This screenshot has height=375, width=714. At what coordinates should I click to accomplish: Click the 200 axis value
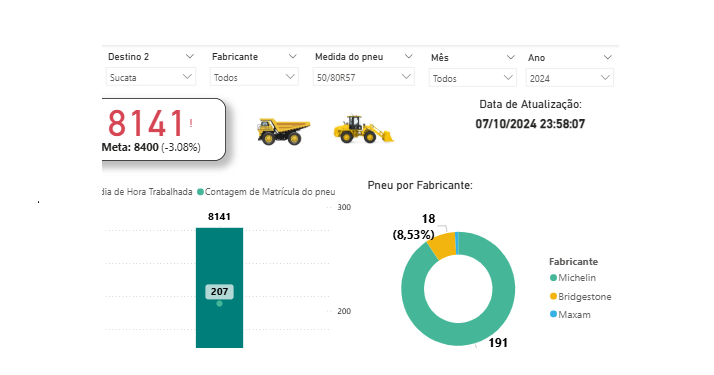344,311
